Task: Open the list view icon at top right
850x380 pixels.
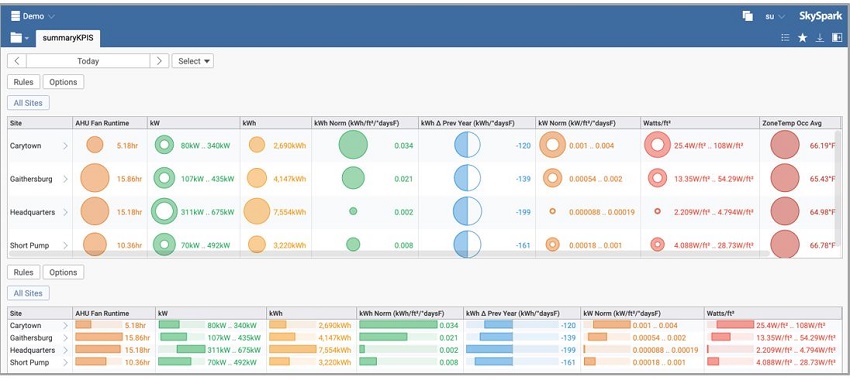Action: click(785, 37)
